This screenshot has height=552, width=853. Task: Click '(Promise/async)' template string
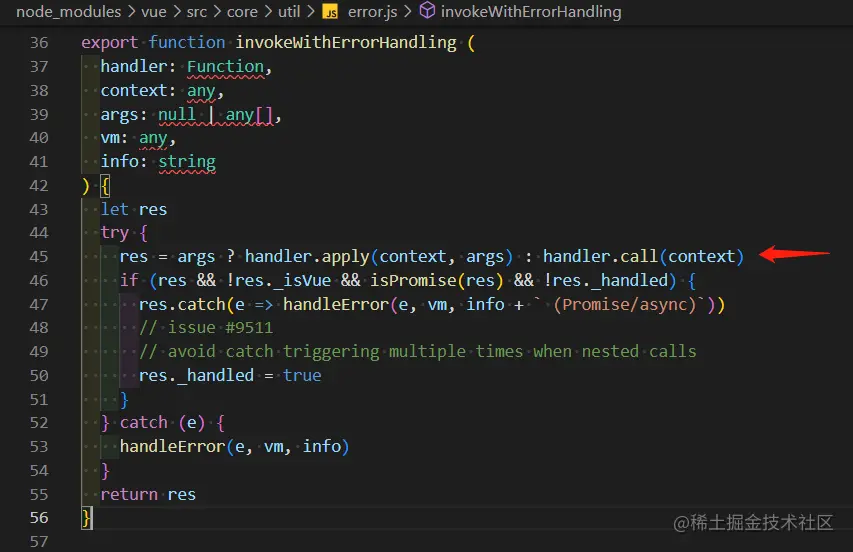pos(625,304)
